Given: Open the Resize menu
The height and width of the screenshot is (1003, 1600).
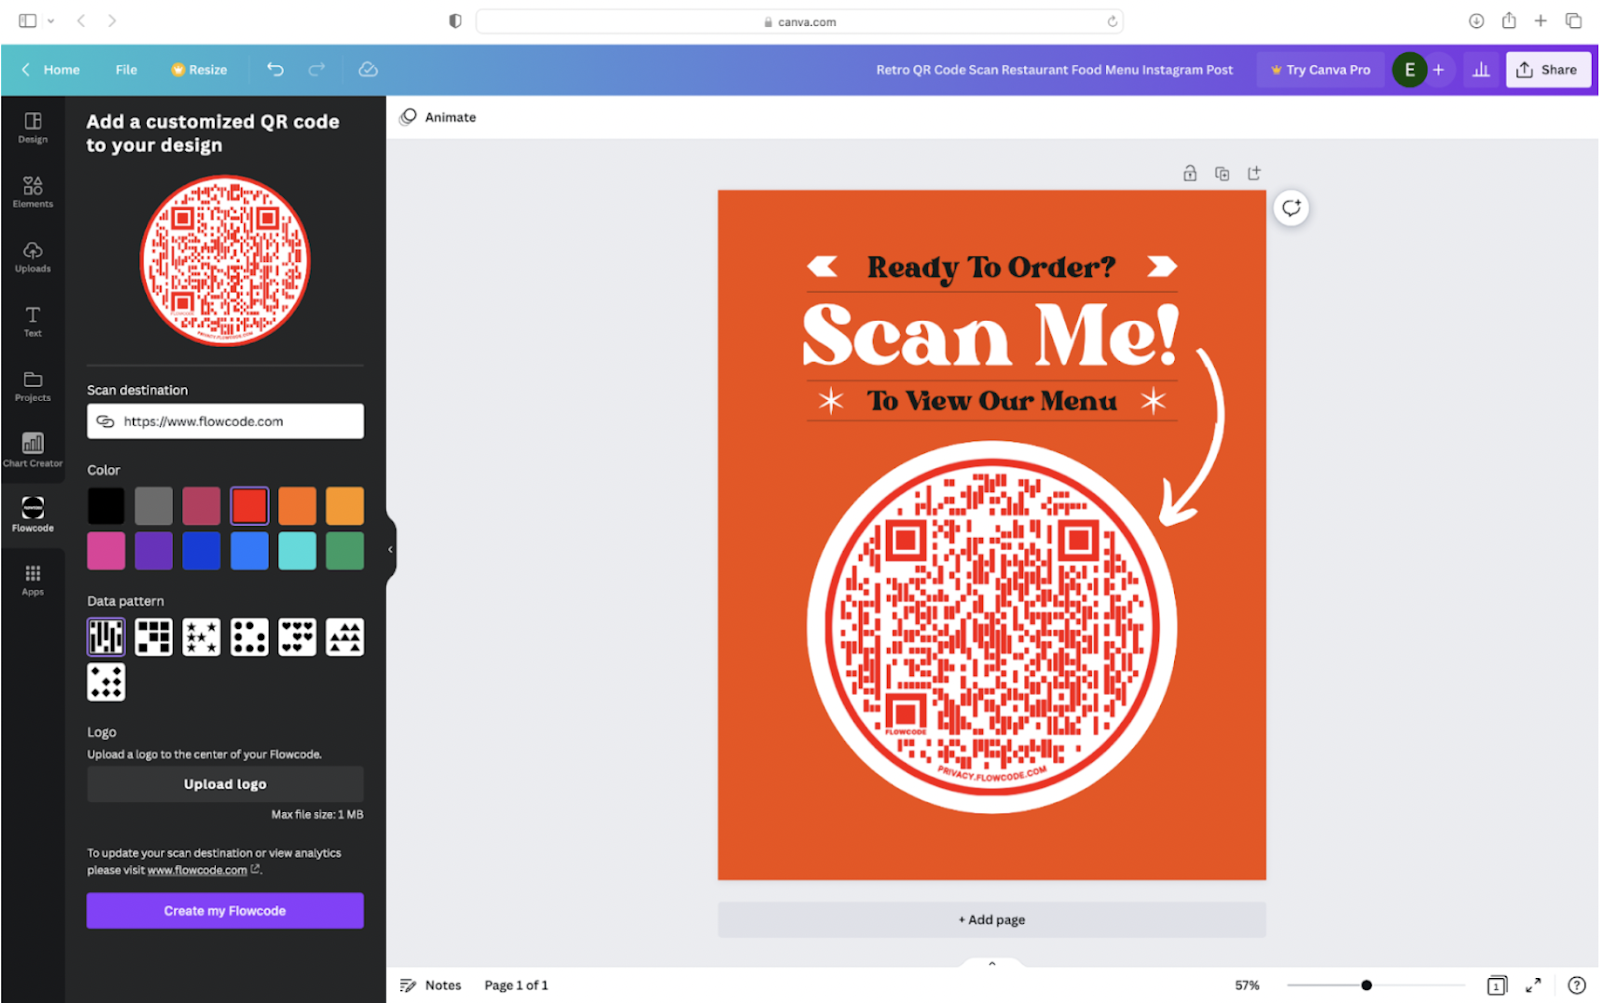Looking at the screenshot, I should pyautogui.click(x=199, y=69).
